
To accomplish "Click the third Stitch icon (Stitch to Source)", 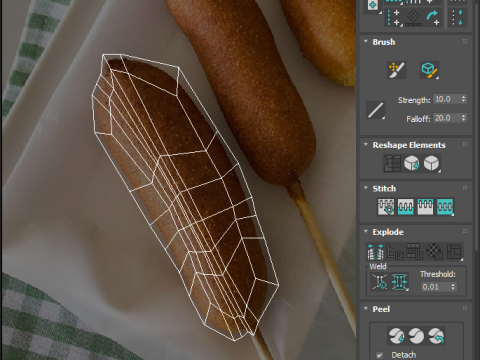I will (425, 207).
